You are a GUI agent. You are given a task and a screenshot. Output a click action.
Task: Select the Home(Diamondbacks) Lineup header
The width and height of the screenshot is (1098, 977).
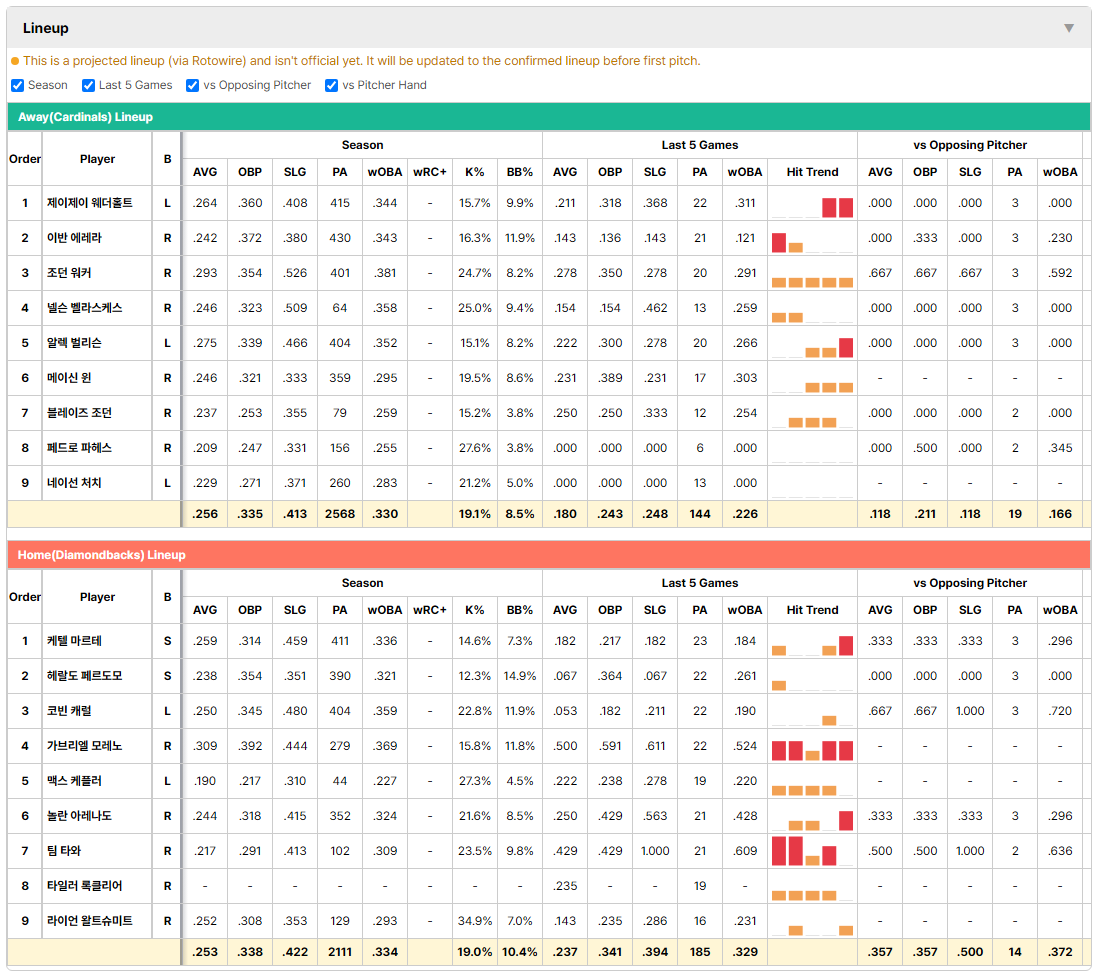click(102, 555)
